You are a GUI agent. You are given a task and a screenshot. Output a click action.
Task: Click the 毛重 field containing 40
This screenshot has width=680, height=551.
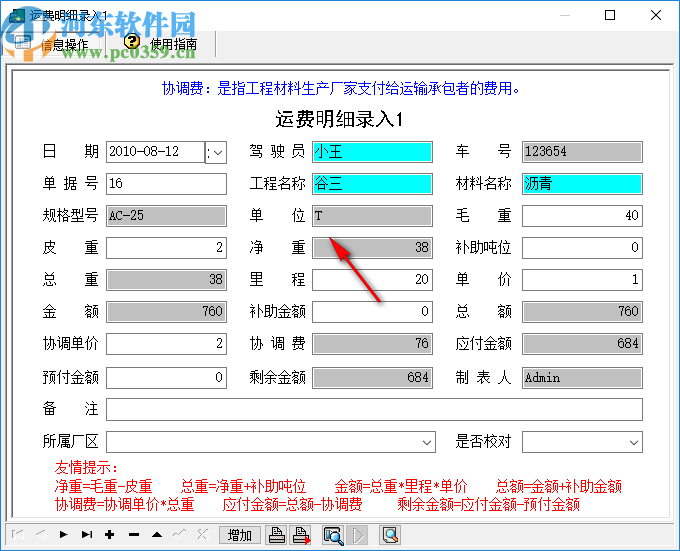click(582, 215)
